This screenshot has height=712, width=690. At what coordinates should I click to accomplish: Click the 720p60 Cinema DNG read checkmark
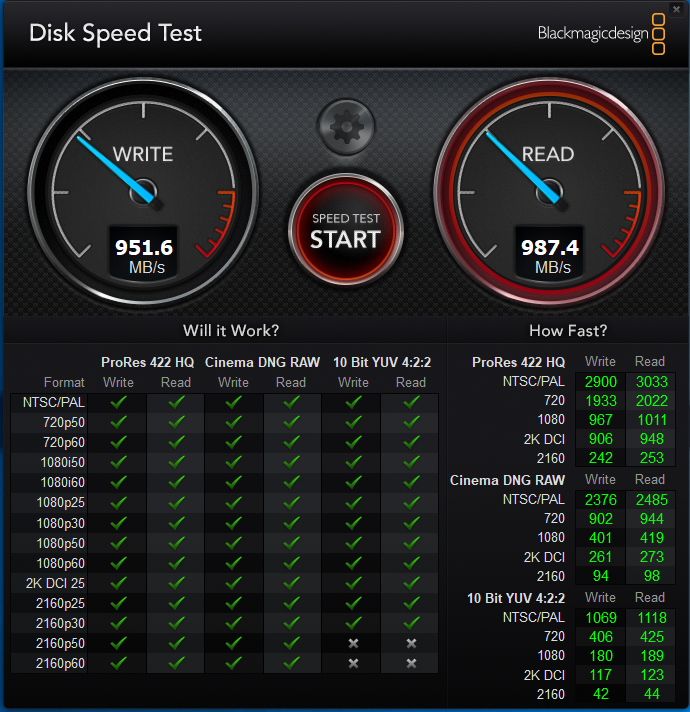pyautogui.click(x=291, y=442)
